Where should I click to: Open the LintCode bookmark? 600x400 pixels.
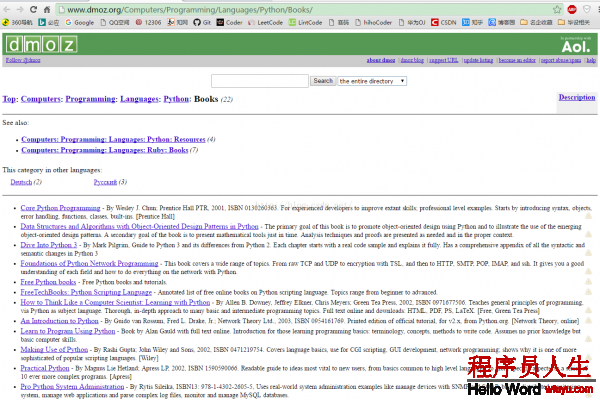coord(305,23)
